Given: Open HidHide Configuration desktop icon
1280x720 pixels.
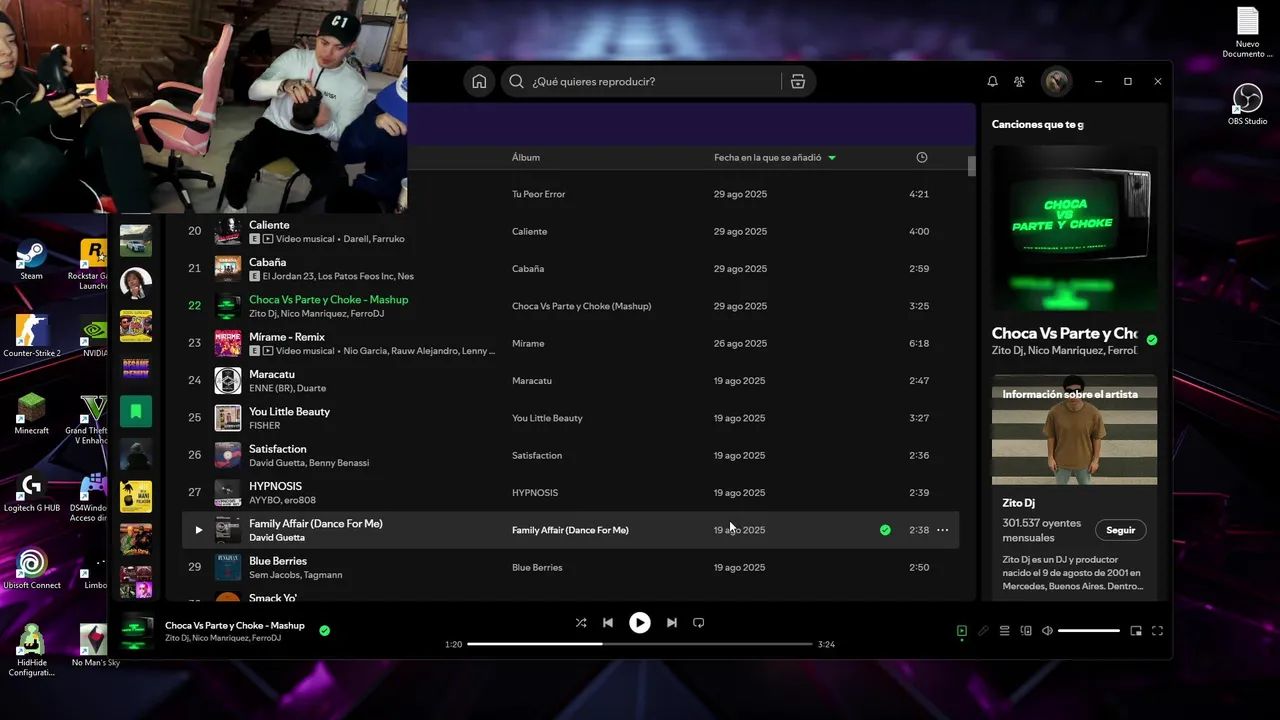Looking at the screenshot, I should tap(32, 650).
